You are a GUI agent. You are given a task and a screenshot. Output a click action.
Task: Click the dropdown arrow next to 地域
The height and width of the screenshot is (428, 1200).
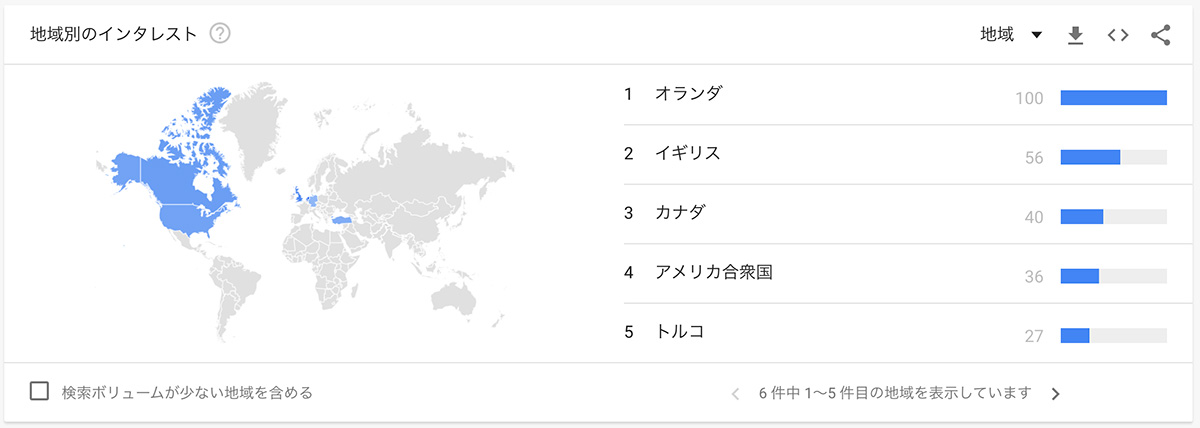click(x=1036, y=35)
